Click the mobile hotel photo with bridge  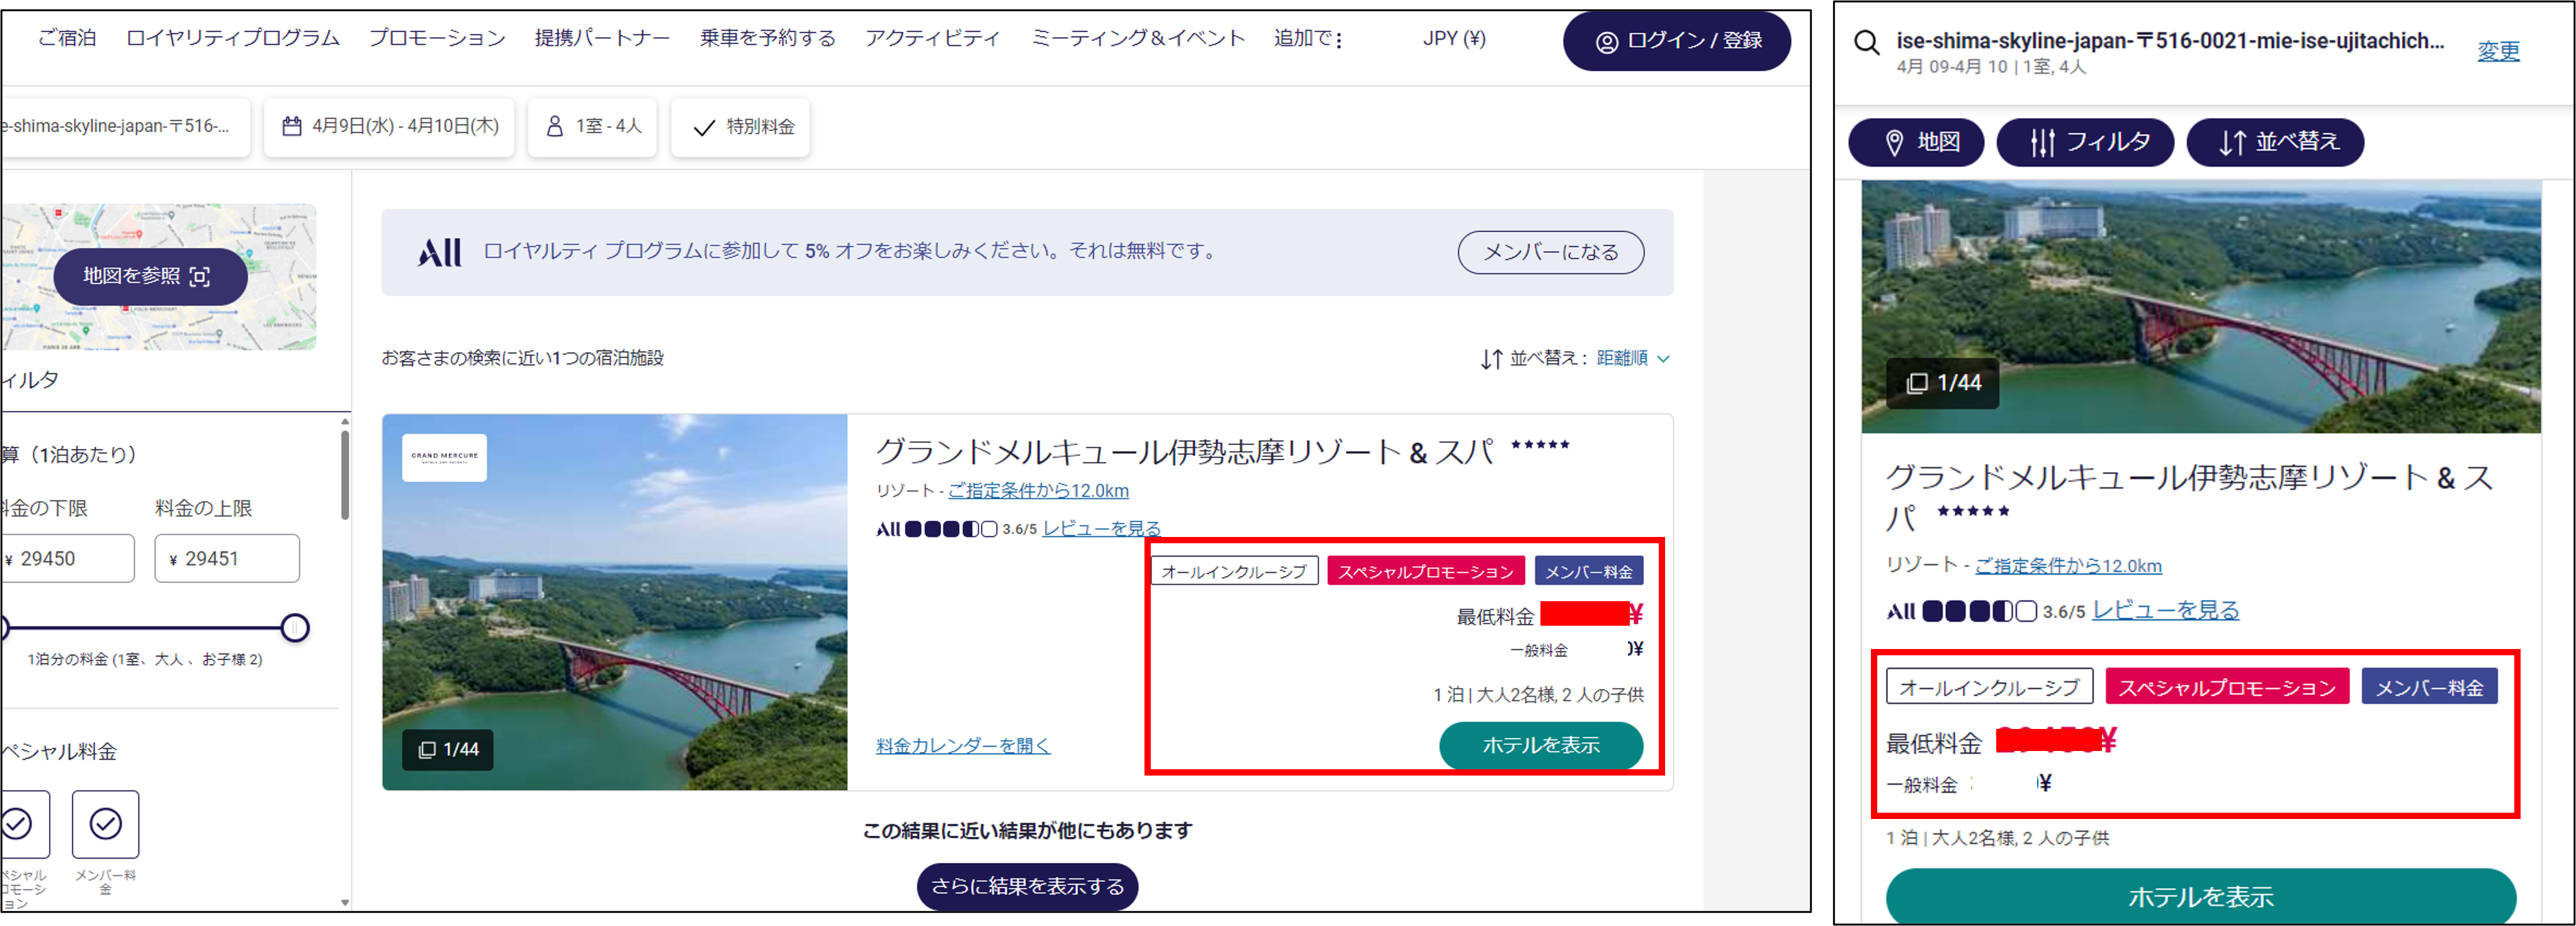2200,307
